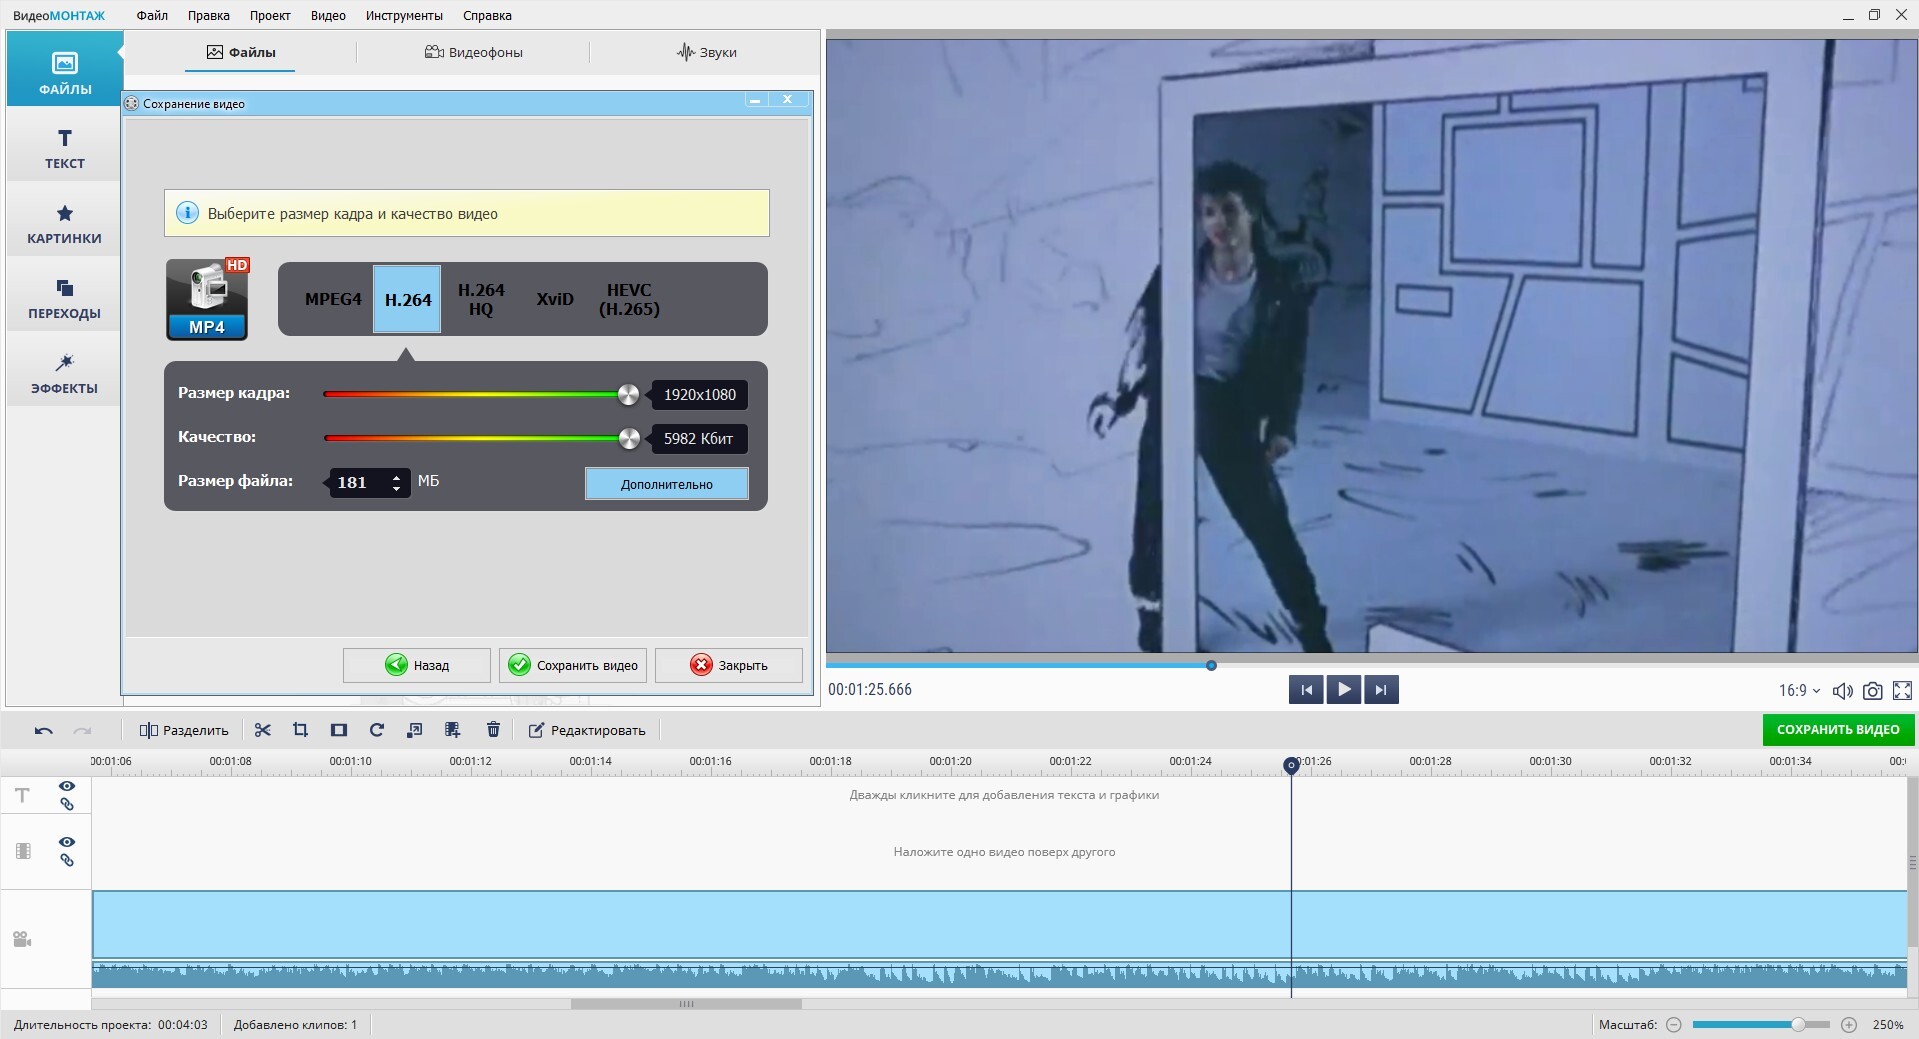Open the Справка menu
The height and width of the screenshot is (1039, 1919).
pyautogui.click(x=487, y=15)
